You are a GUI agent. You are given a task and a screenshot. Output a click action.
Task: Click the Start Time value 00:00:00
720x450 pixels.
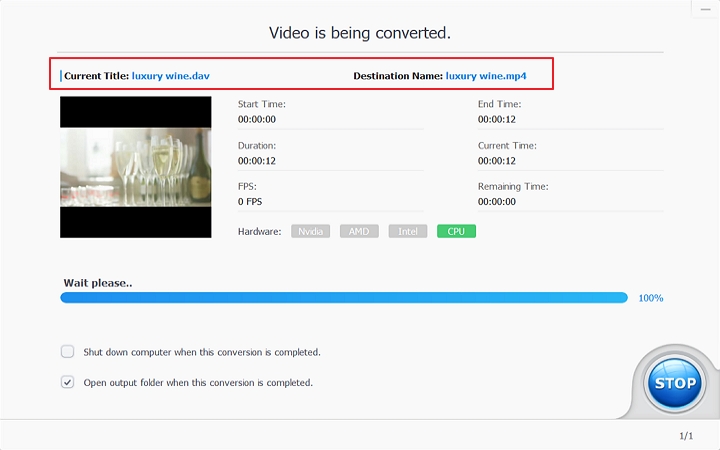click(257, 119)
